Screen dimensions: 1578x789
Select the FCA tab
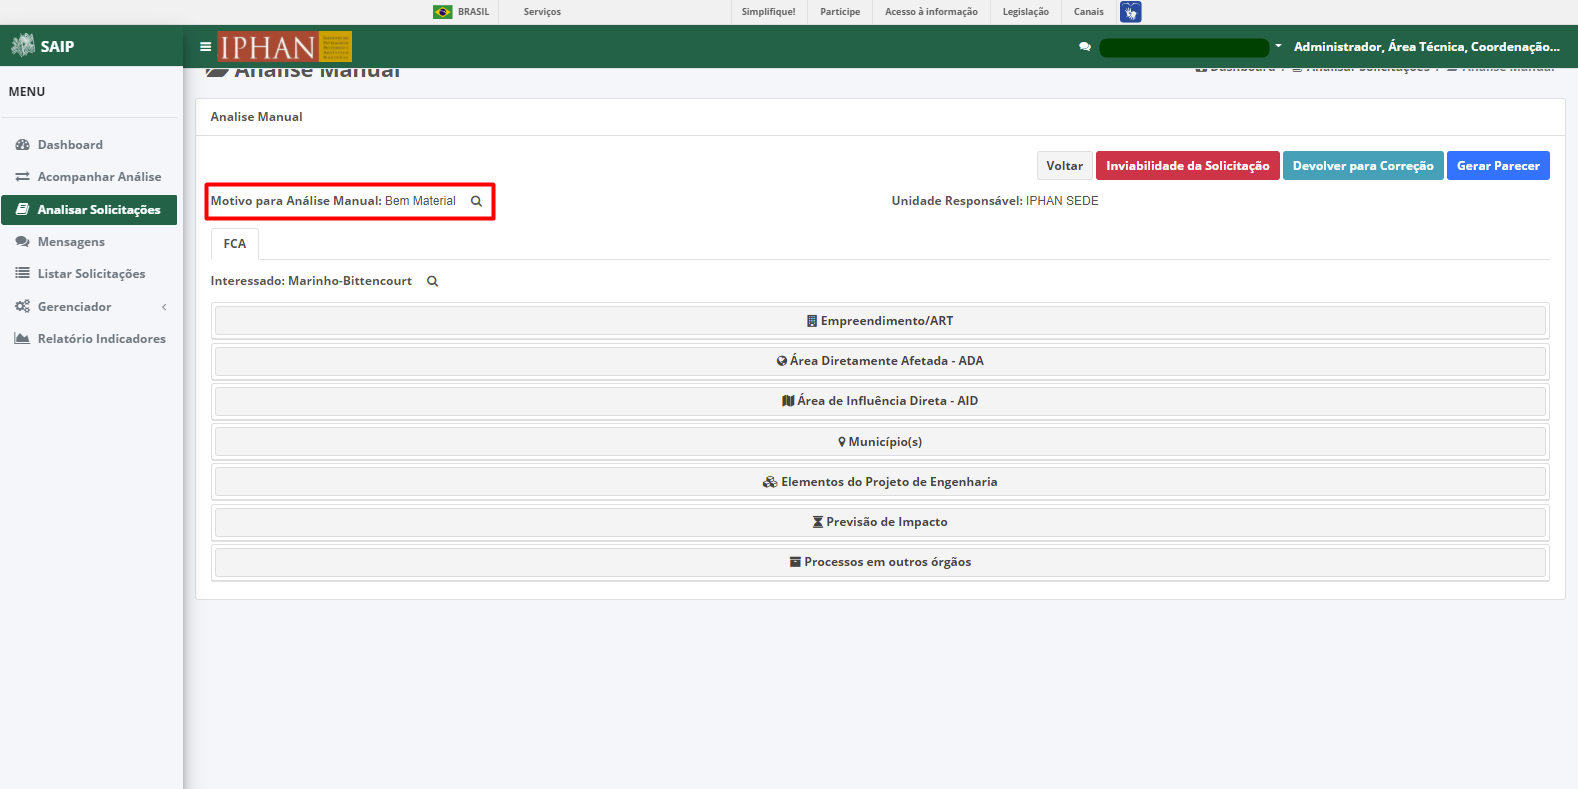[235, 244]
